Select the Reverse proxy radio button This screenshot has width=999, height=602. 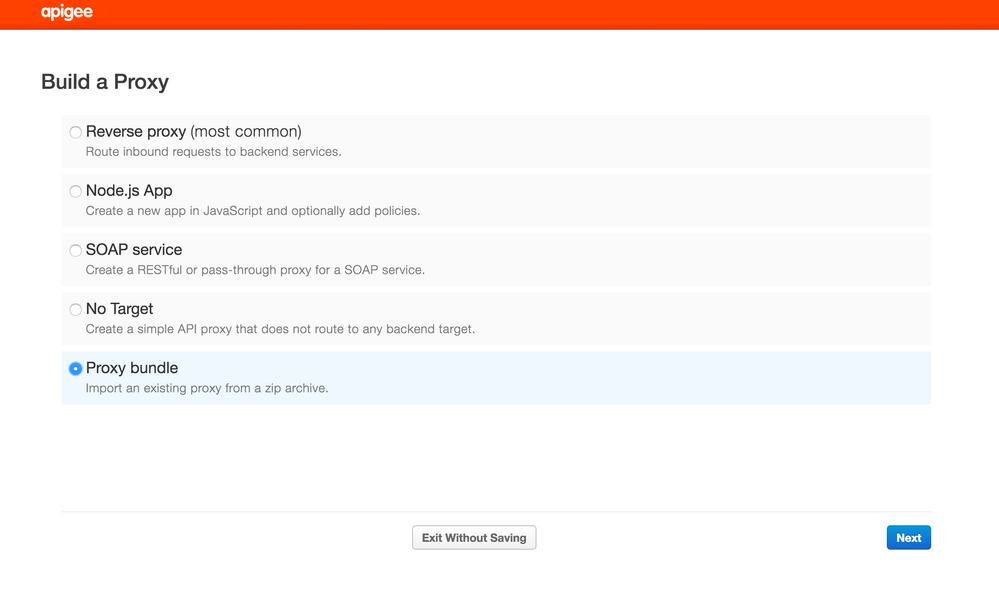pyautogui.click(x=75, y=132)
